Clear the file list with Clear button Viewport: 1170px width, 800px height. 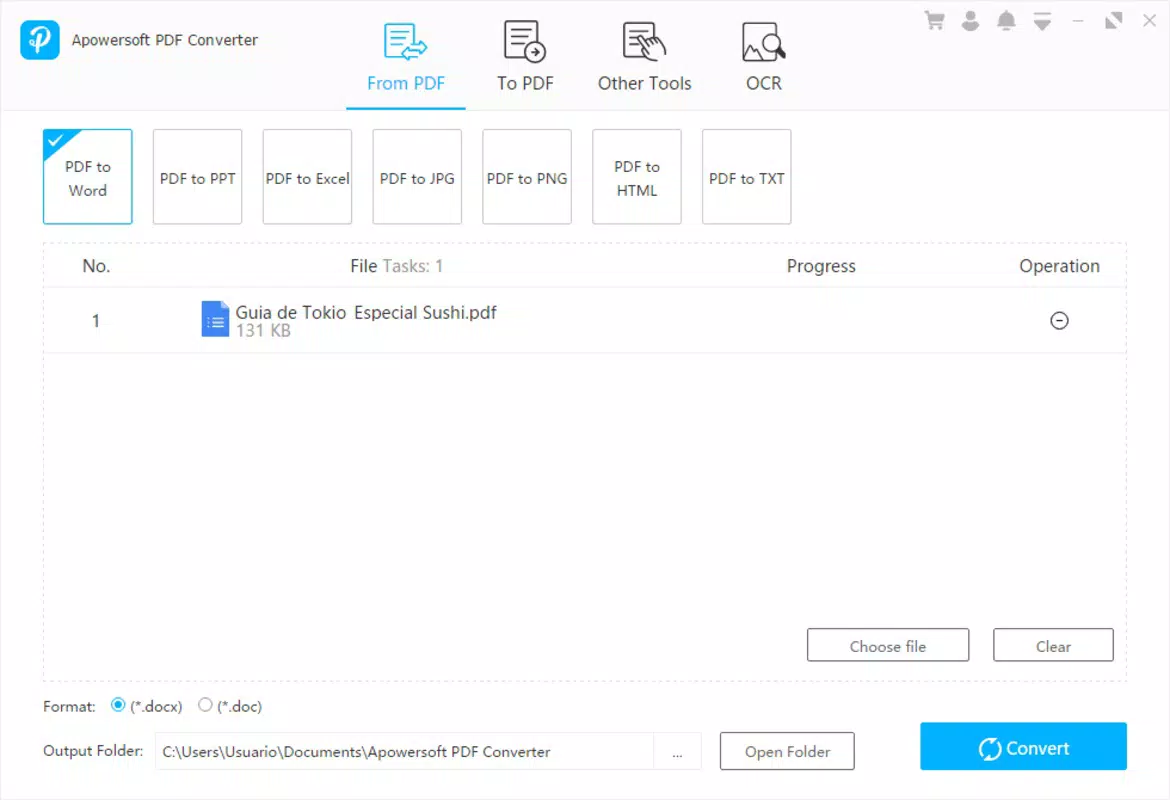click(1053, 646)
